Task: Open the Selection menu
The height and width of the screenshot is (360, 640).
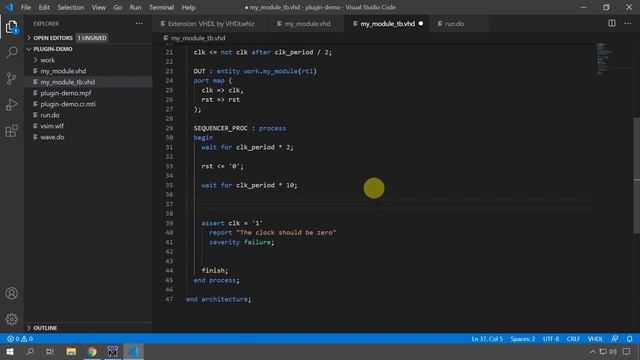Action: pos(71,7)
